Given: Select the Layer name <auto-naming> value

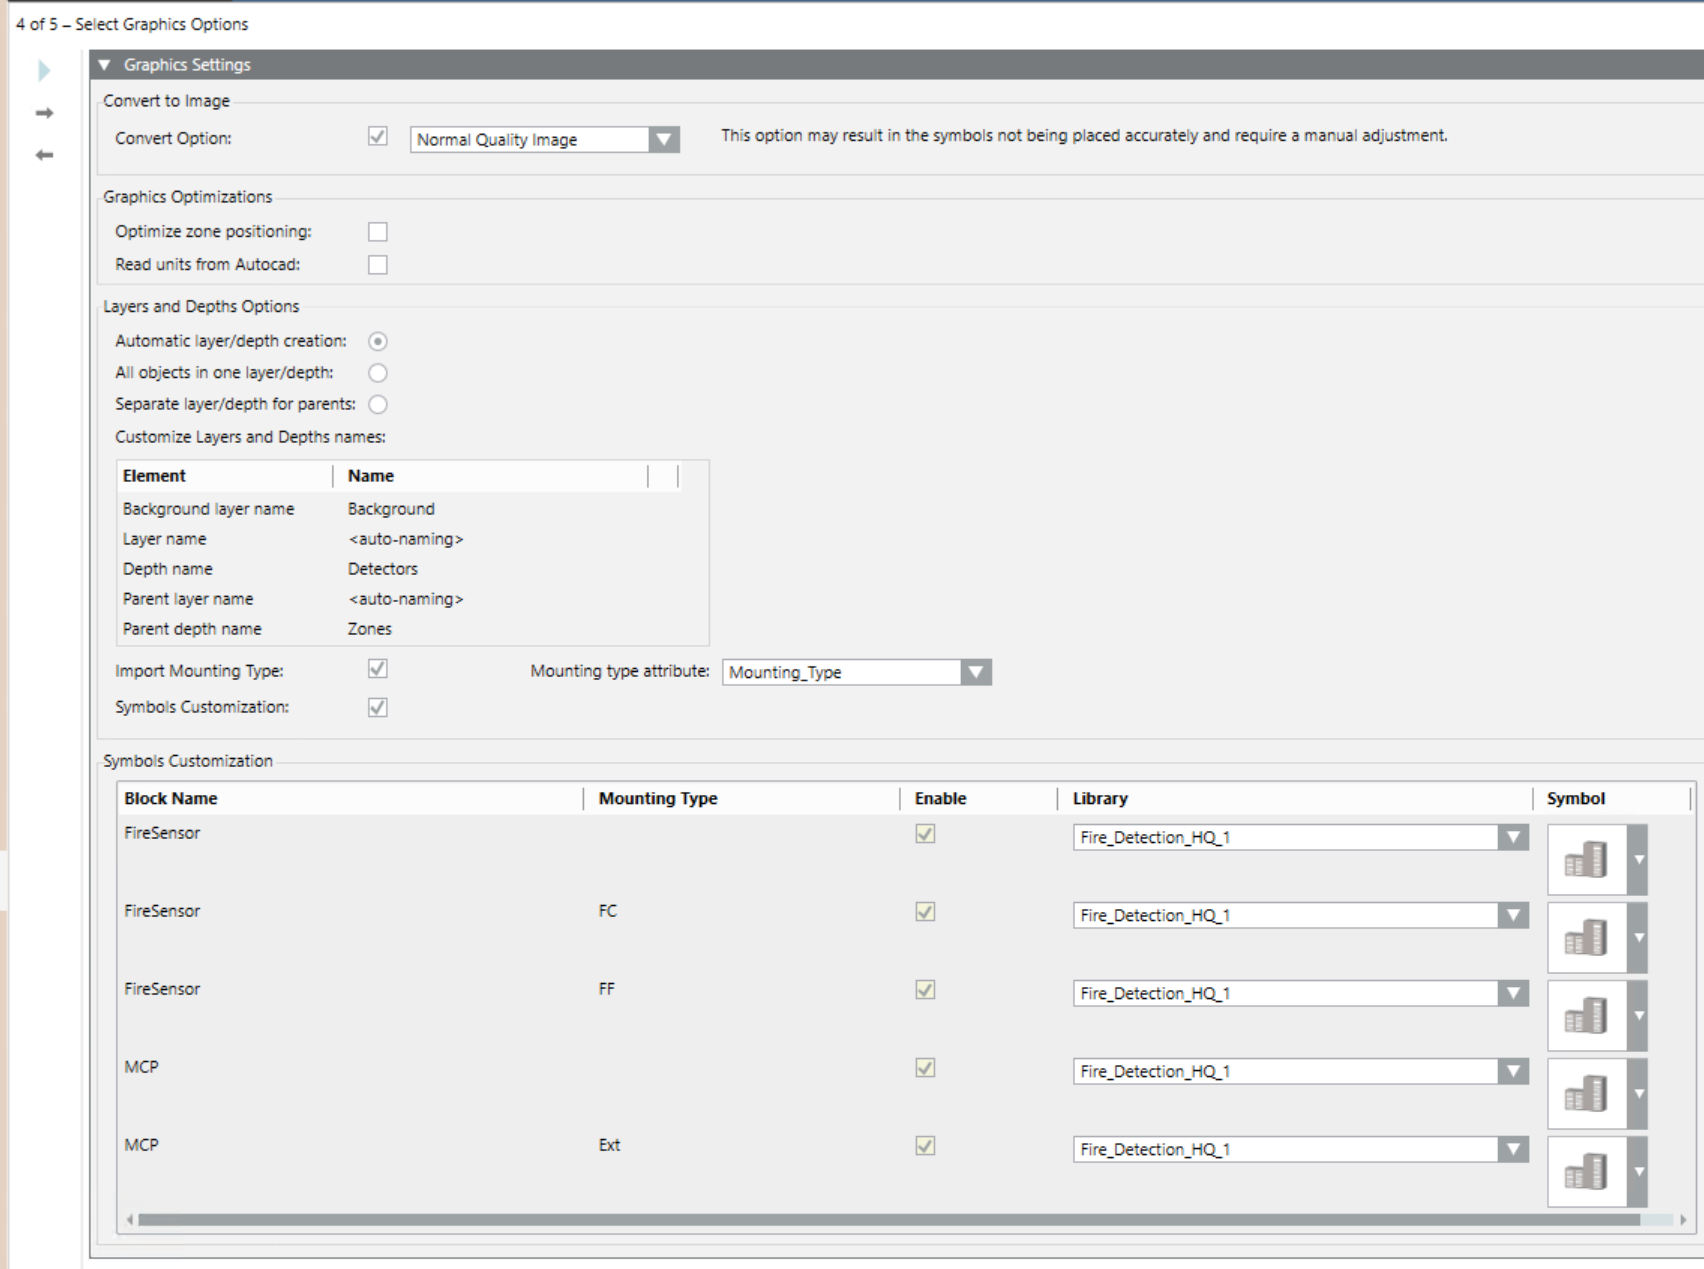Looking at the screenshot, I should (406, 539).
